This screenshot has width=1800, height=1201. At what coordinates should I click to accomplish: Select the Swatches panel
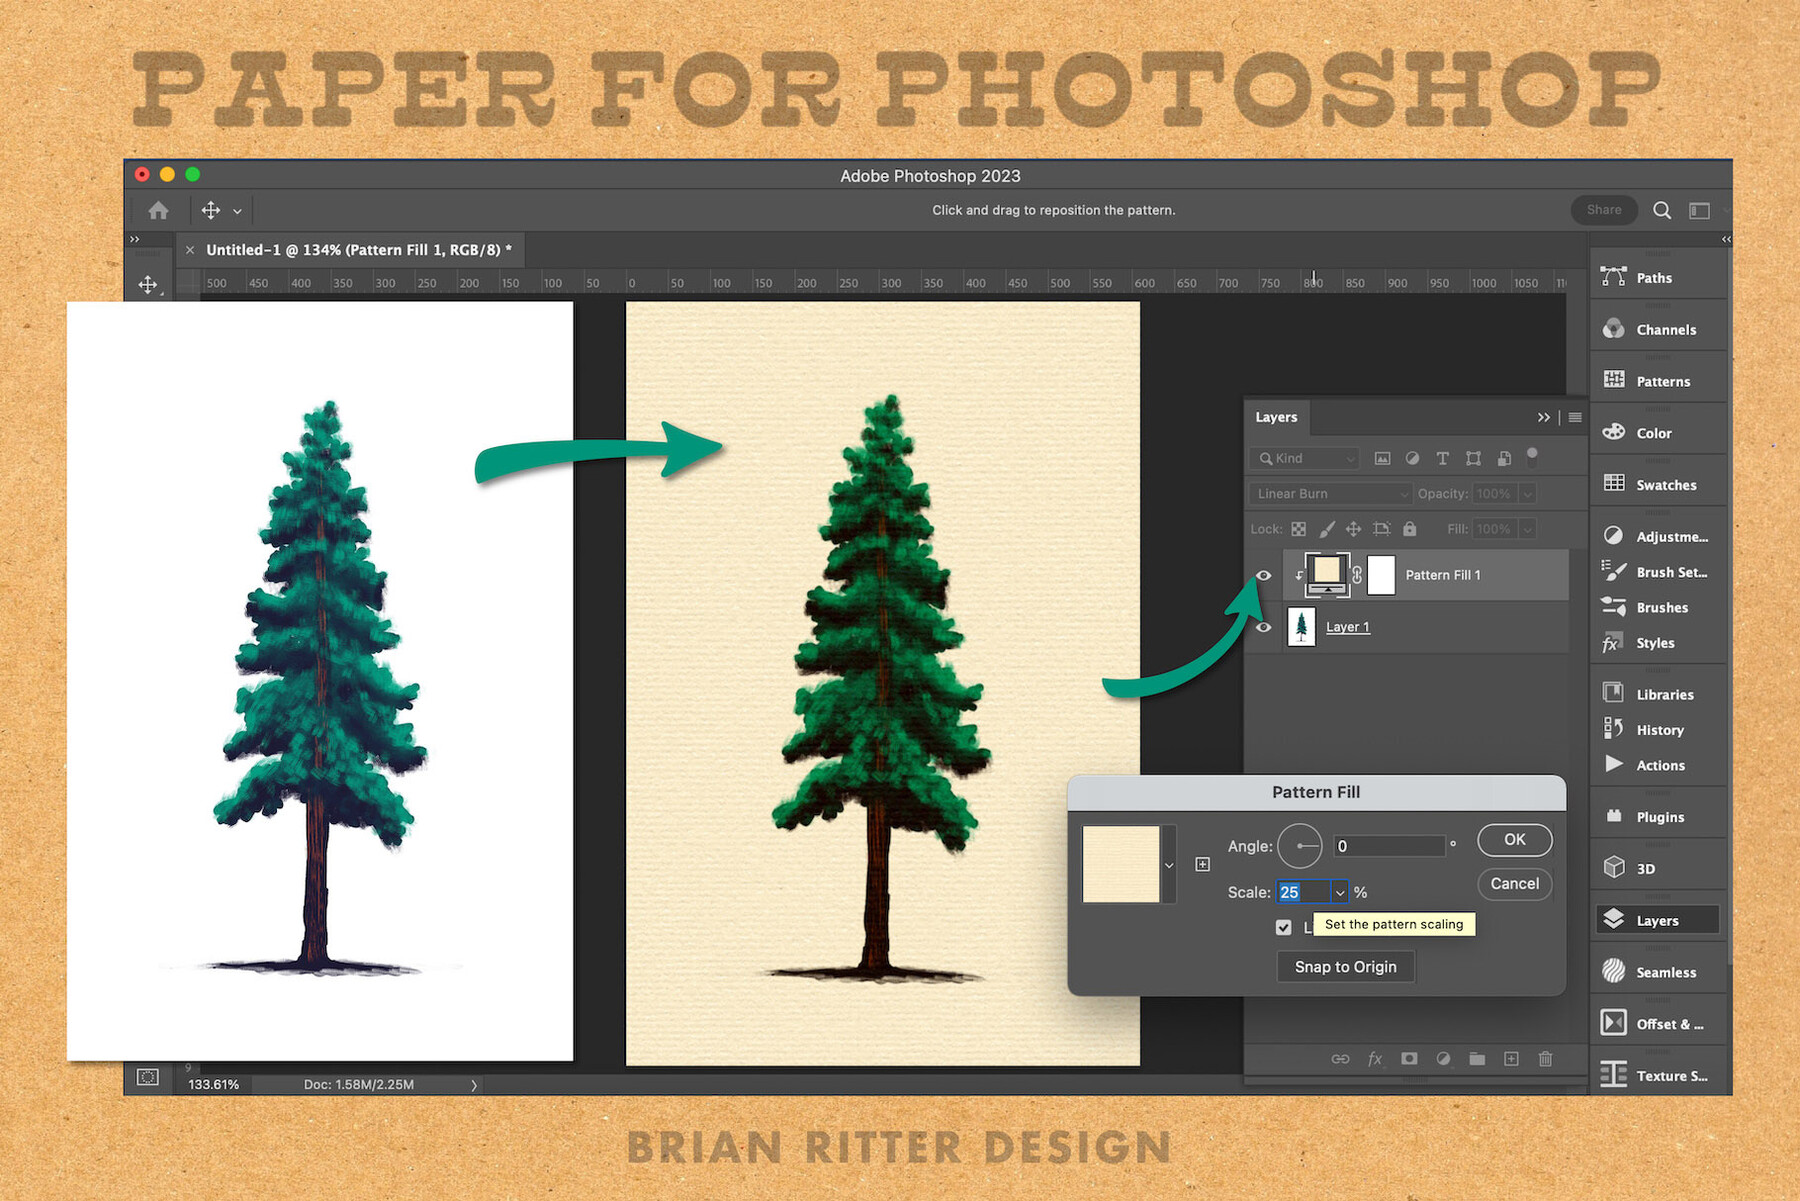click(x=1664, y=484)
